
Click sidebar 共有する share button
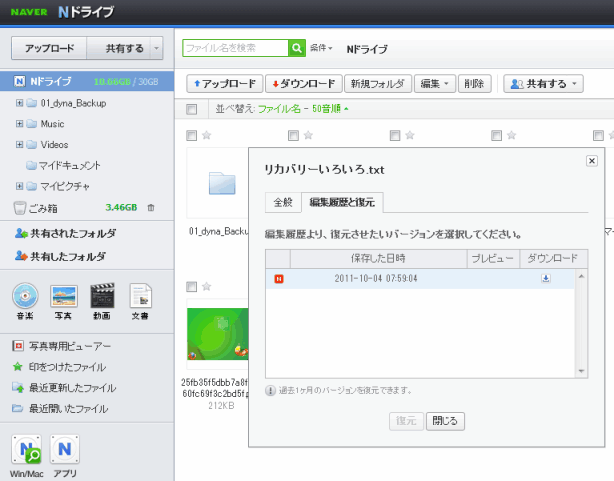pyautogui.click(x=119, y=48)
